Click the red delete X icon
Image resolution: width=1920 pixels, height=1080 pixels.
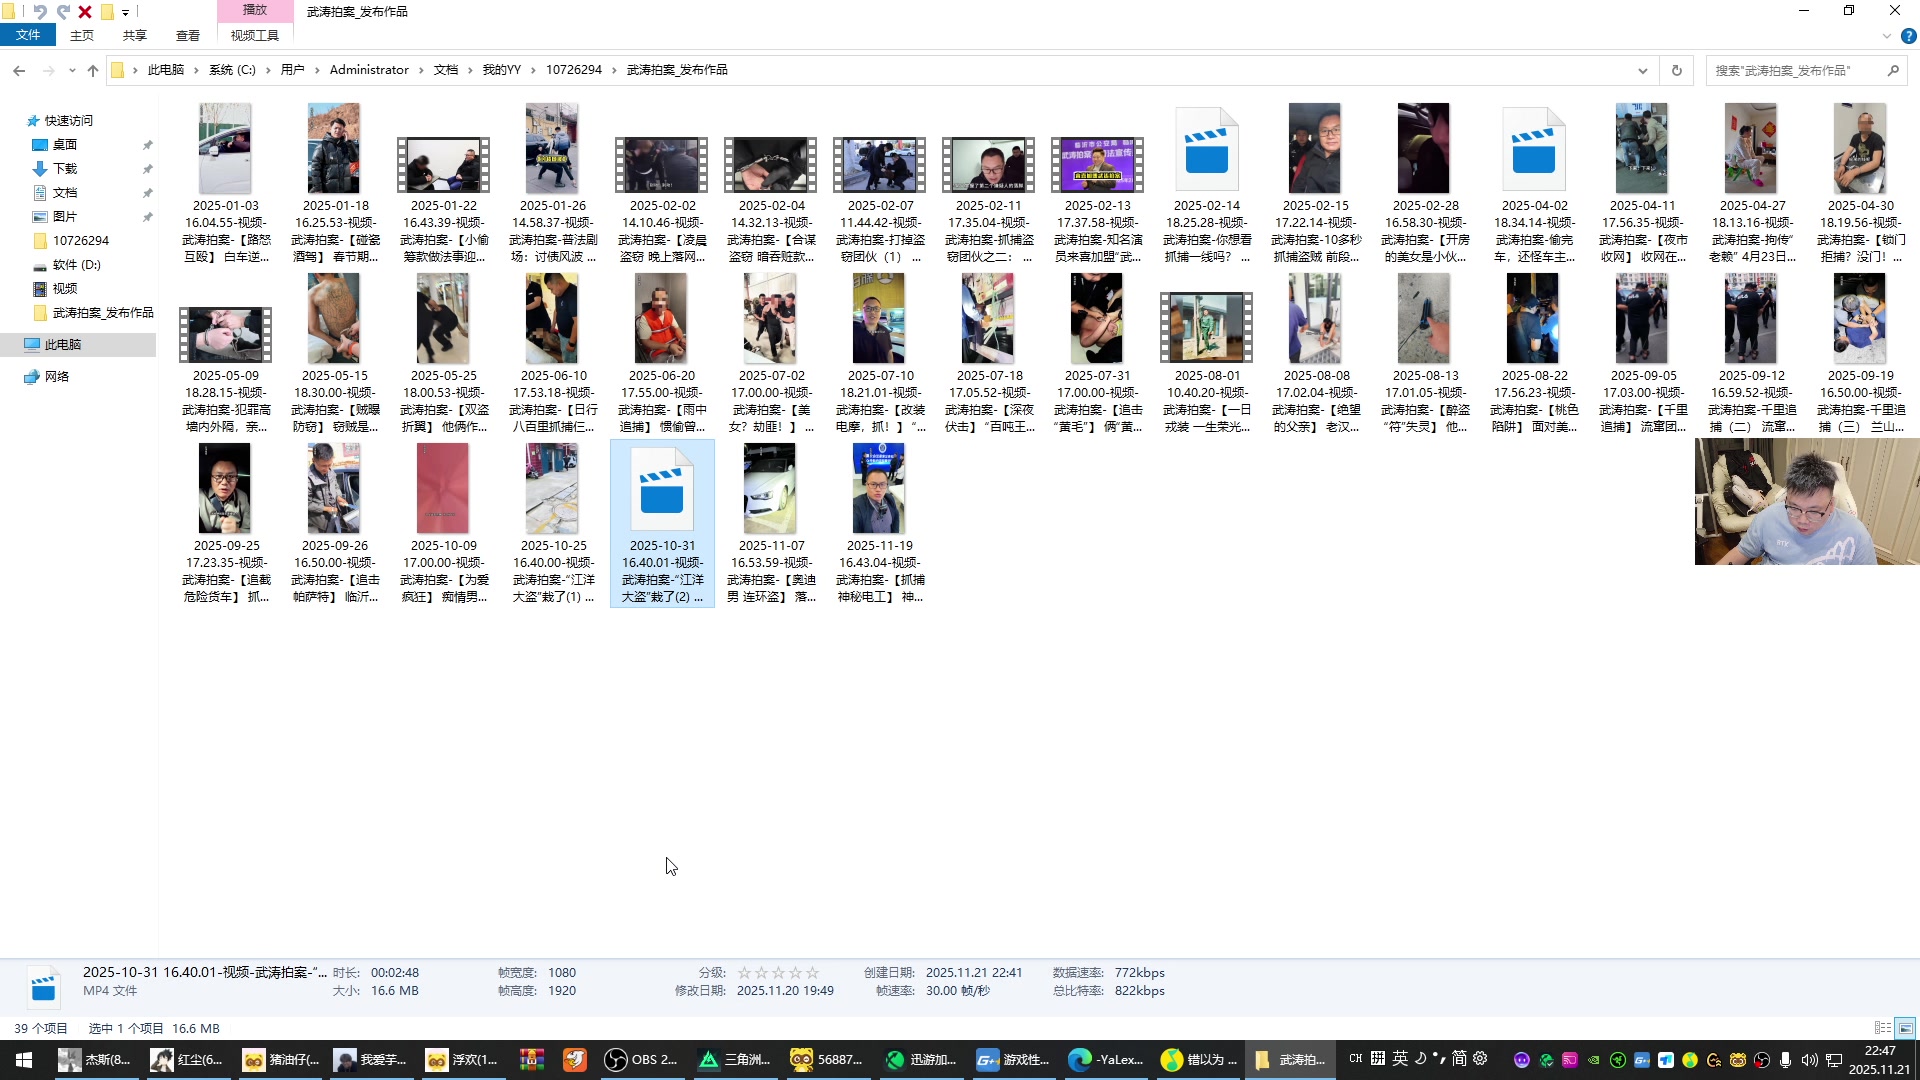coord(85,12)
